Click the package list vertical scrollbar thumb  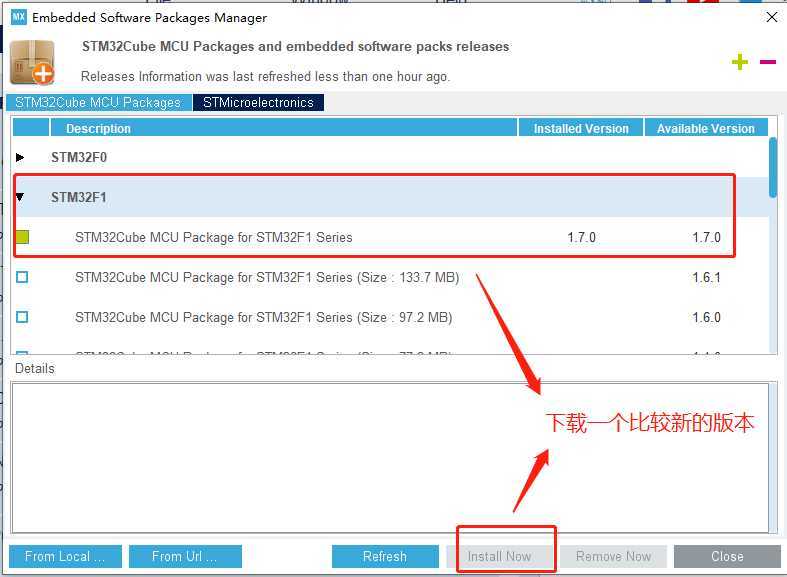773,168
